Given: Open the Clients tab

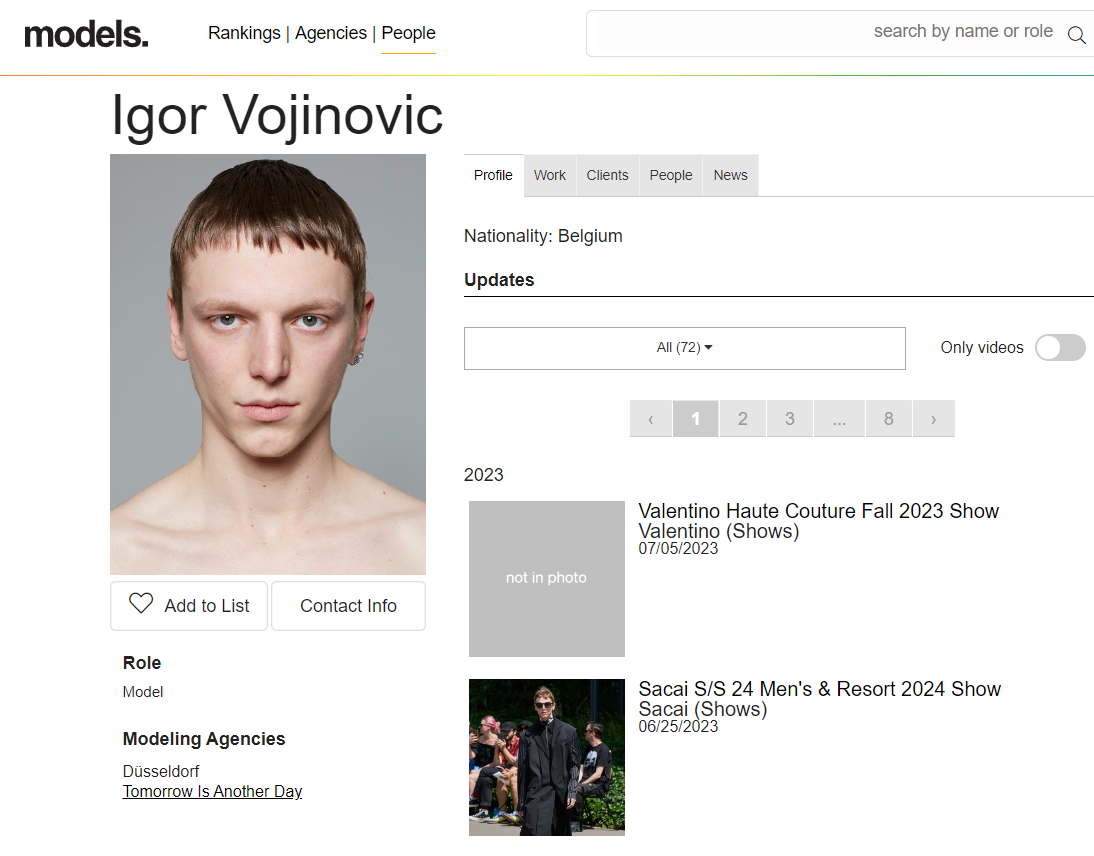Looking at the screenshot, I should (607, 175).
